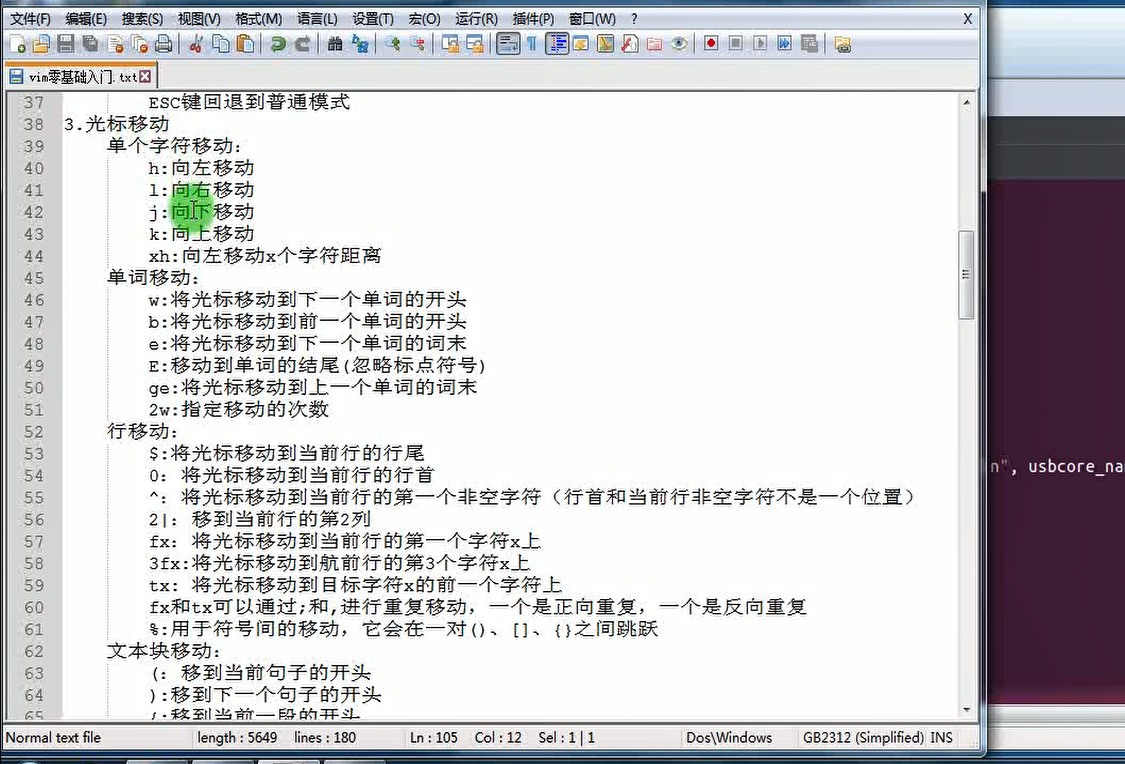1125x764 pixels.
Task: Toggle Show All Characters pilcrow icon
Action: 532,44
